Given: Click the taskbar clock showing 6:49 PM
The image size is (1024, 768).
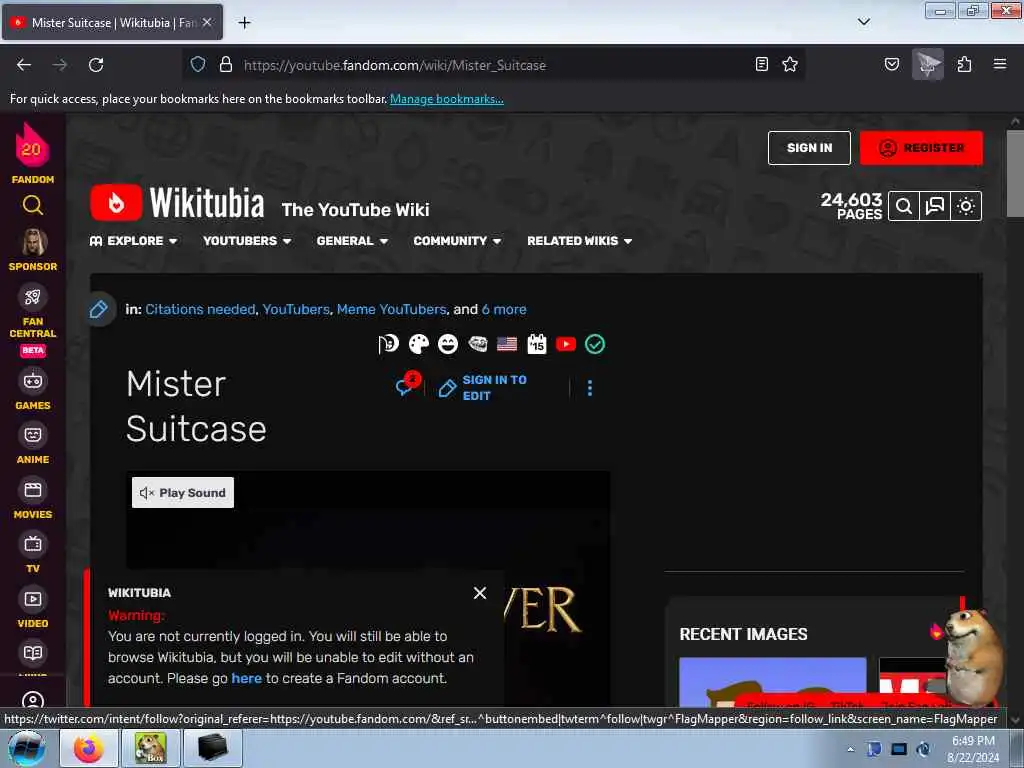Looking at the screenshot, I should click(973, 749).
